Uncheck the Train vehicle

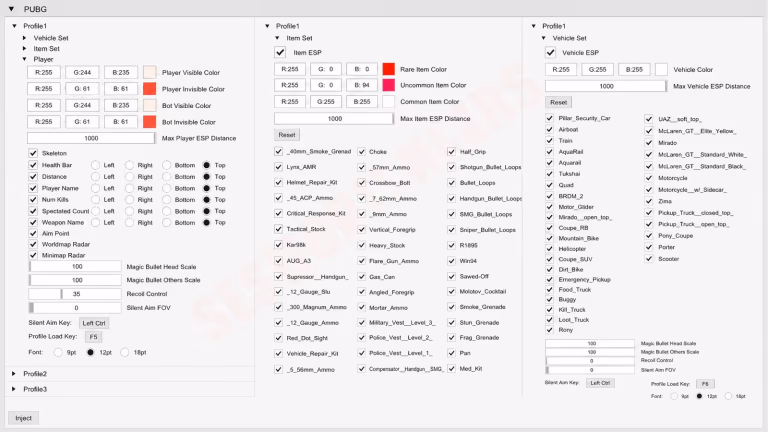550,141
